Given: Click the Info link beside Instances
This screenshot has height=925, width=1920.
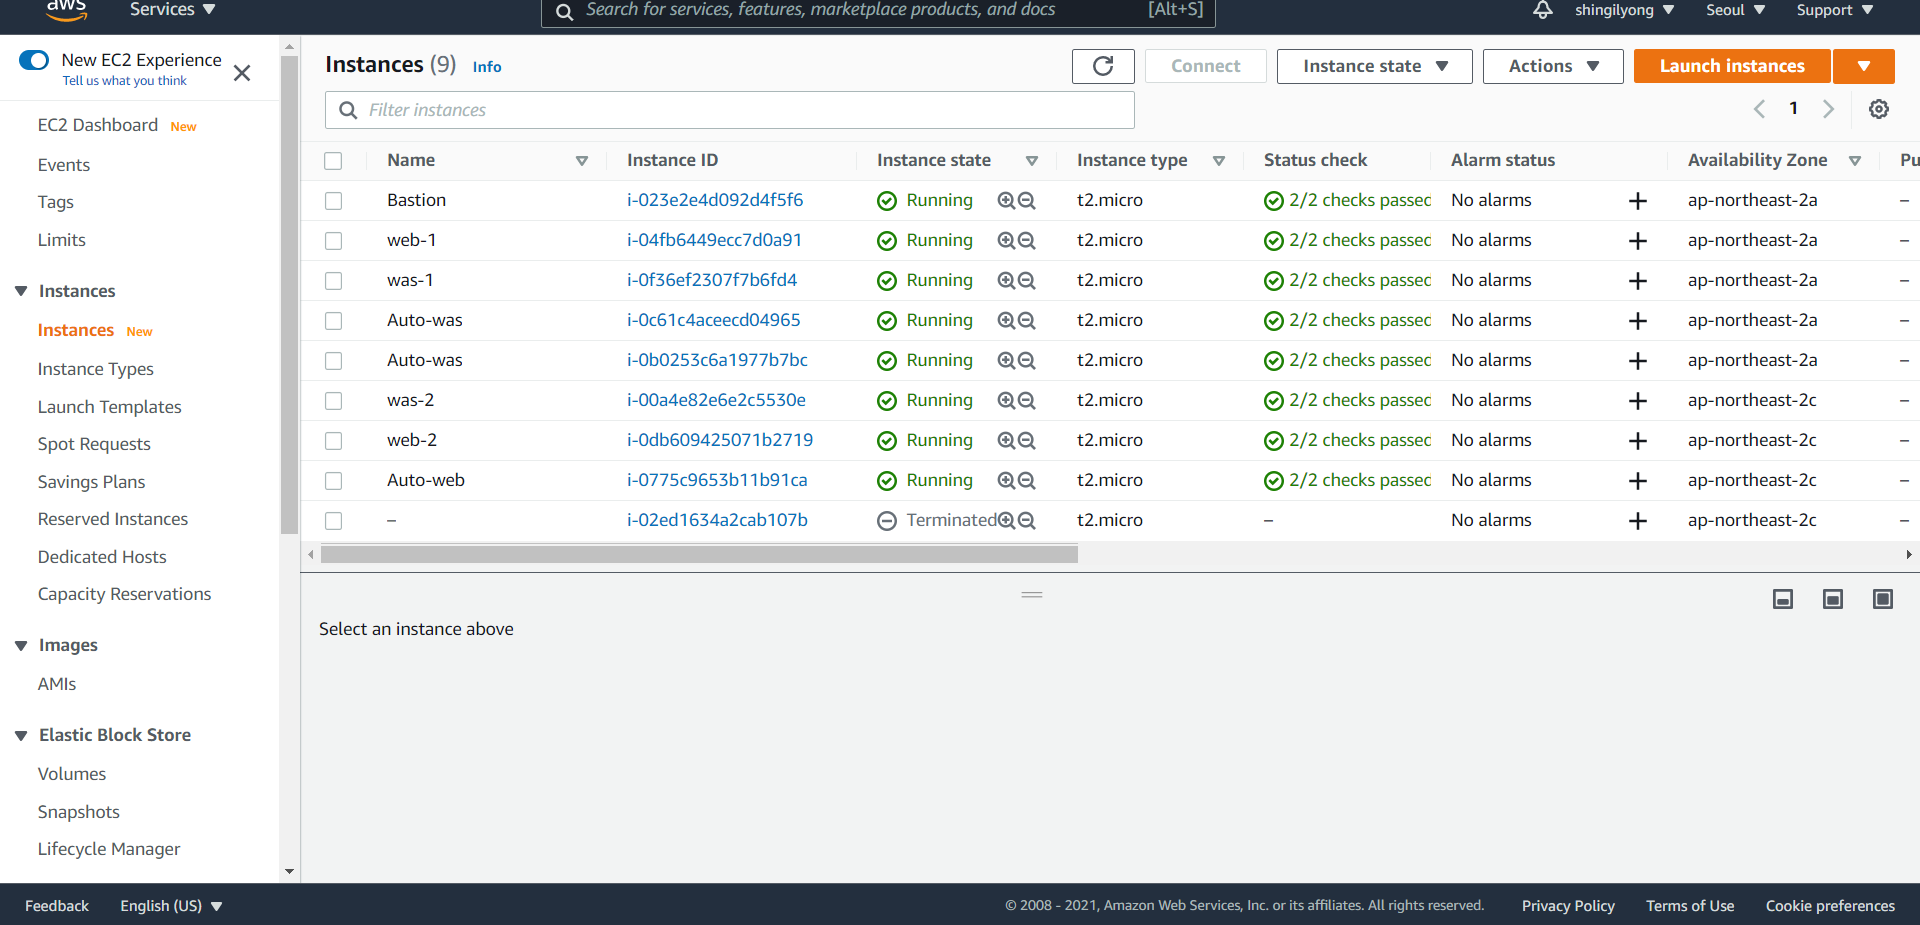Looking at the screenshot, I should (487, 67).
